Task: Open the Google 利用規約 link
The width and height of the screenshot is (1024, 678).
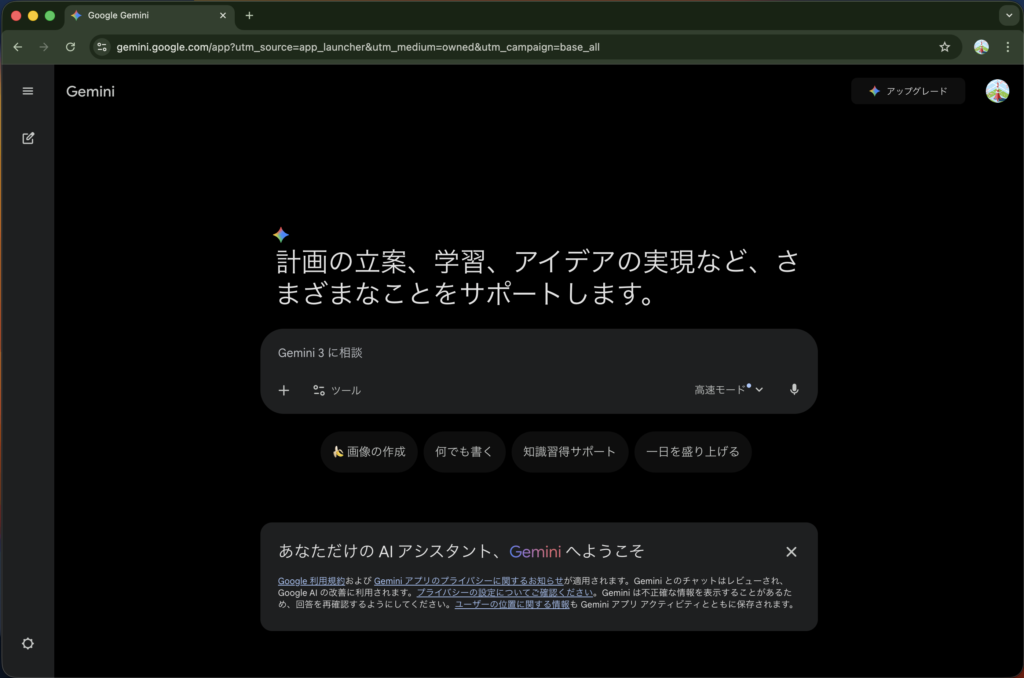Action: pos(311,581)
